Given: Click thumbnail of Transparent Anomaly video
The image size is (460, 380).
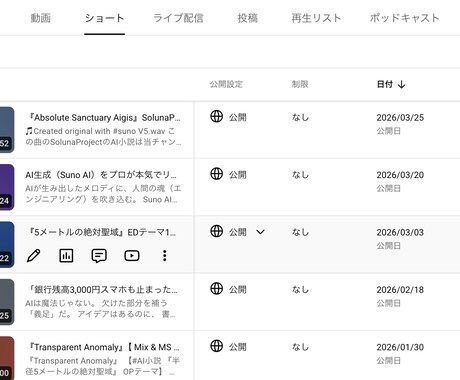Looking at the screenshot, I should pyautogui.click(x=7, y=358).
